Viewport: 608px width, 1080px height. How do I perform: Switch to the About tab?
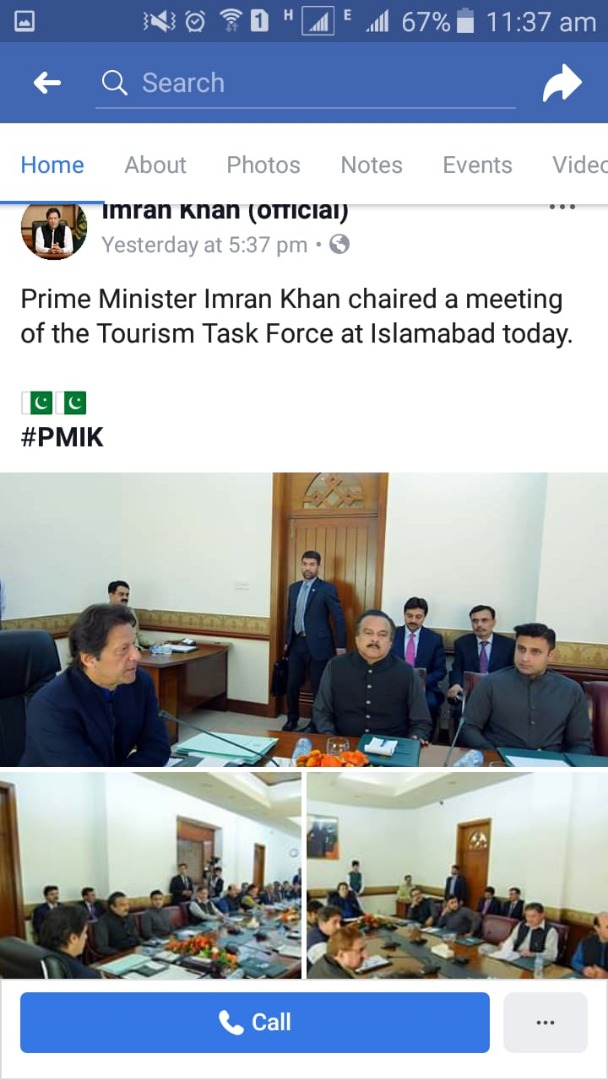(x=155, y=165)
